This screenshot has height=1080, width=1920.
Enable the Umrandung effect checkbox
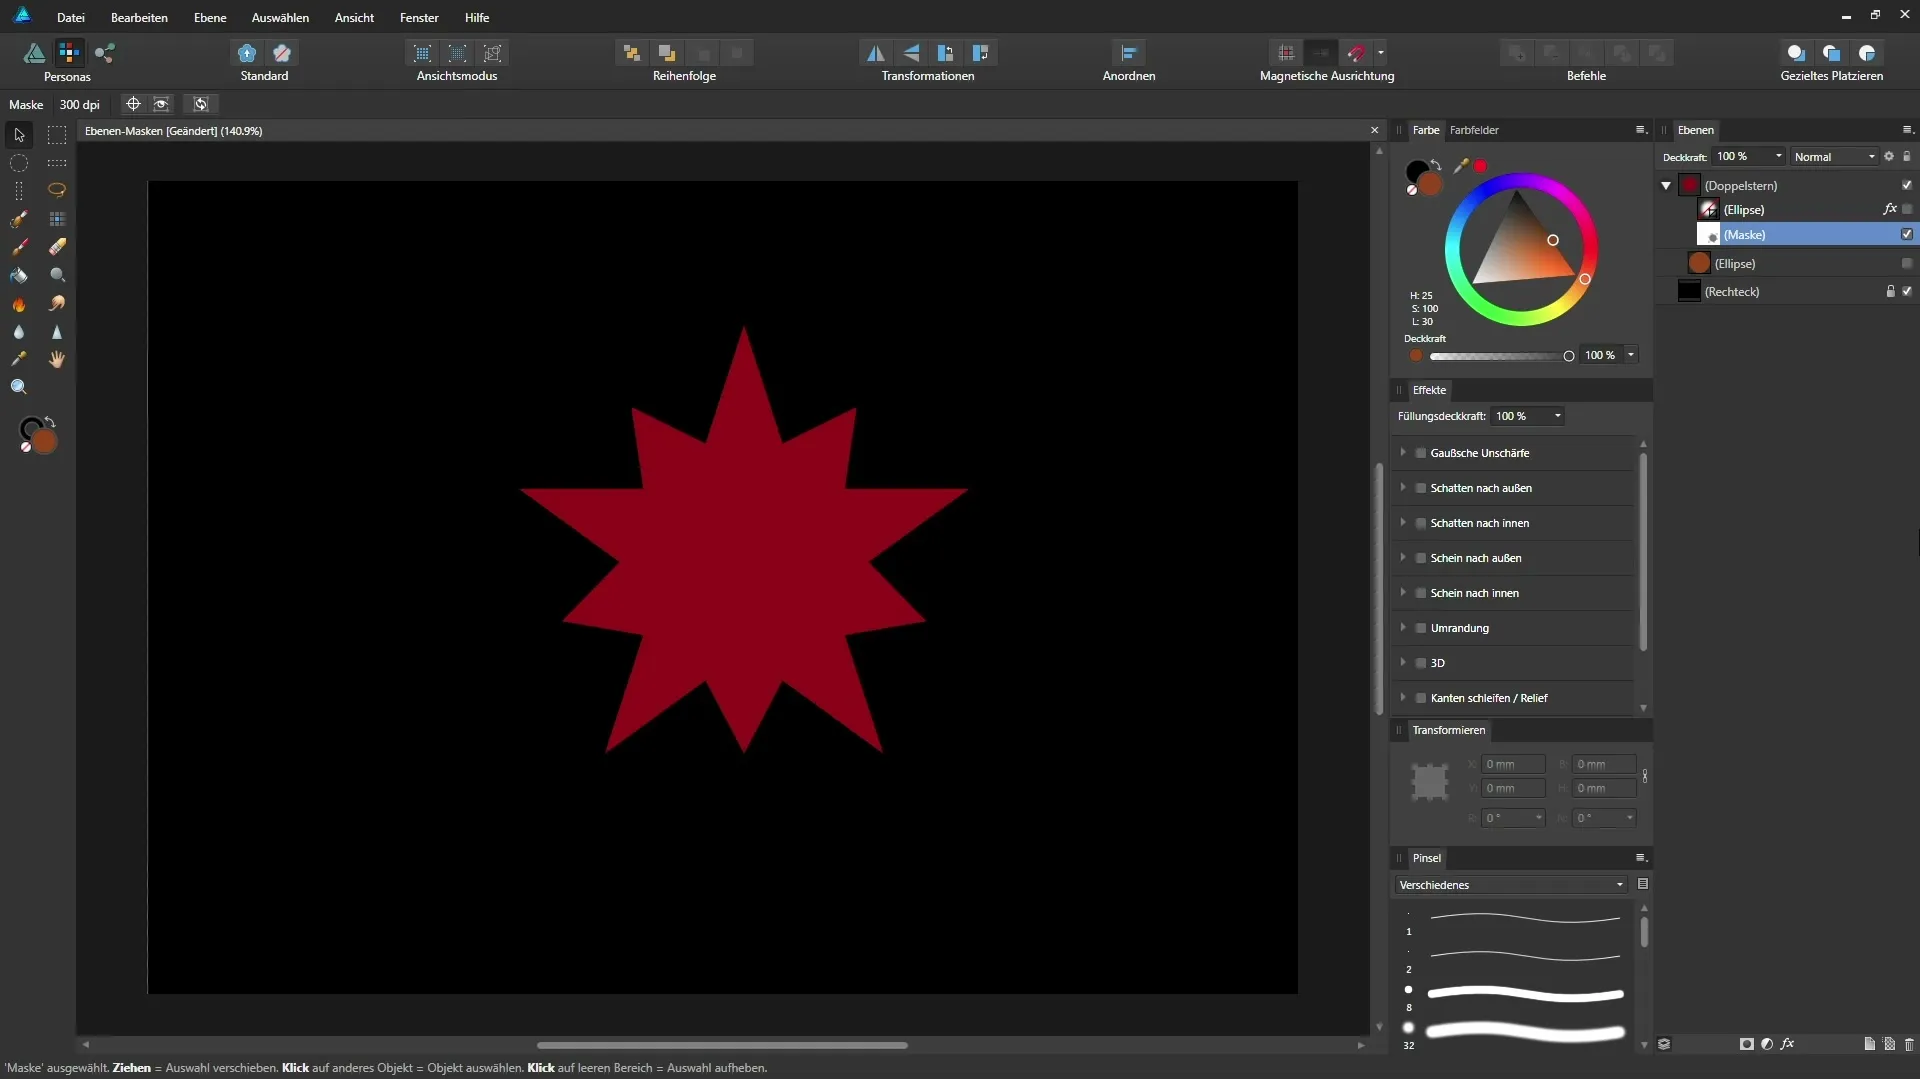click(x=1420, y=628)
